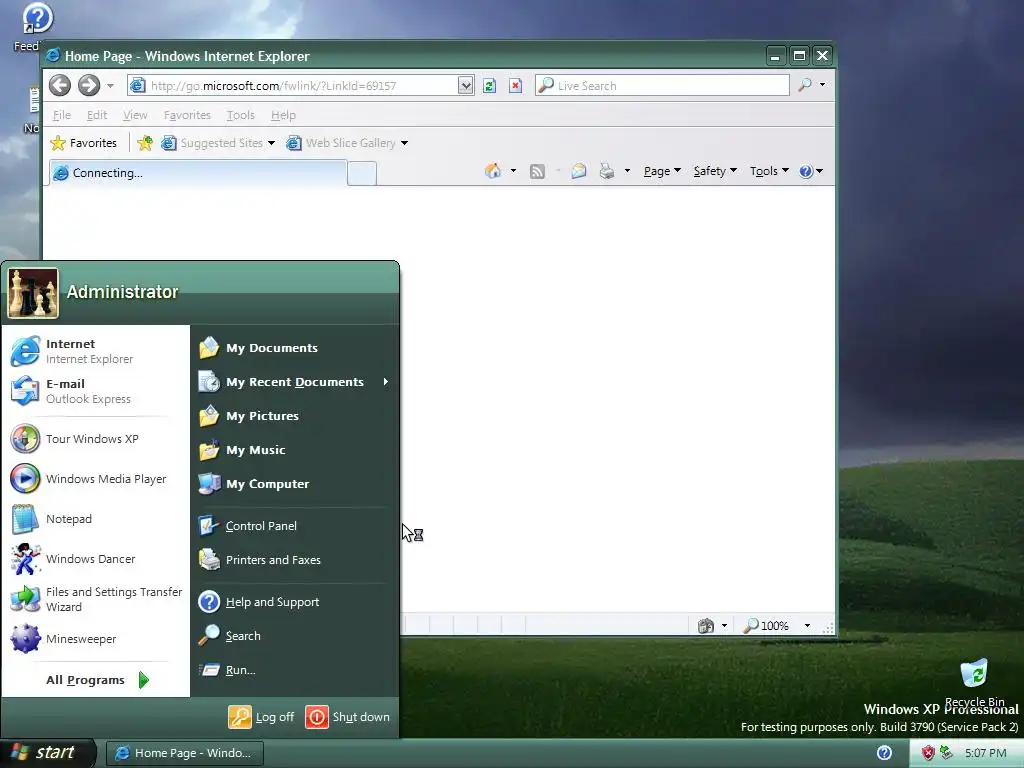1024x768 pixels.
Task: Open the command bar Tools dropdown
Action: click(769, 171)
